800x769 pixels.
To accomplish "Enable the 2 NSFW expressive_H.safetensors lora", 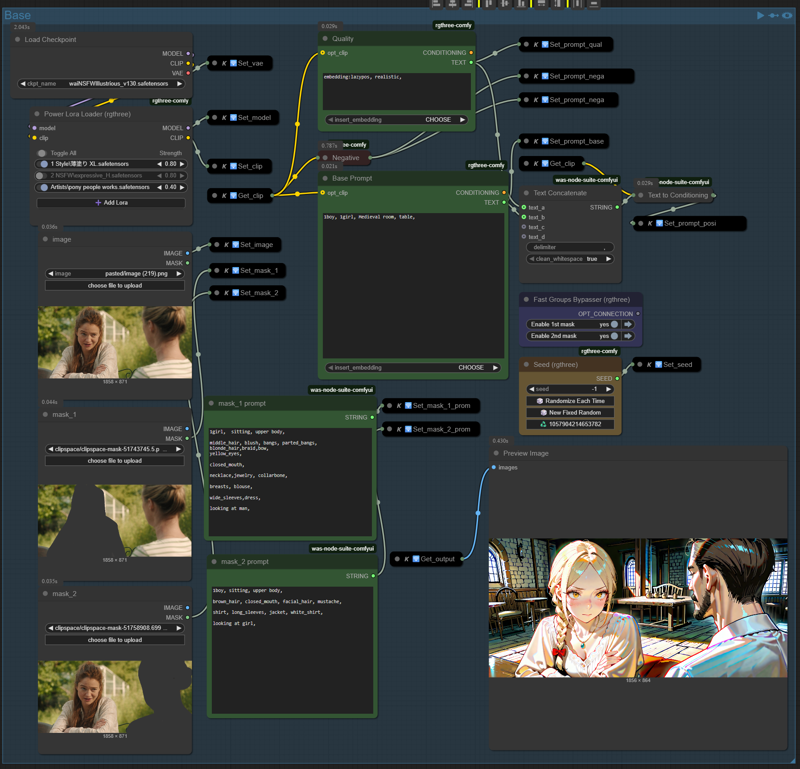I will [x=41, y=176].
